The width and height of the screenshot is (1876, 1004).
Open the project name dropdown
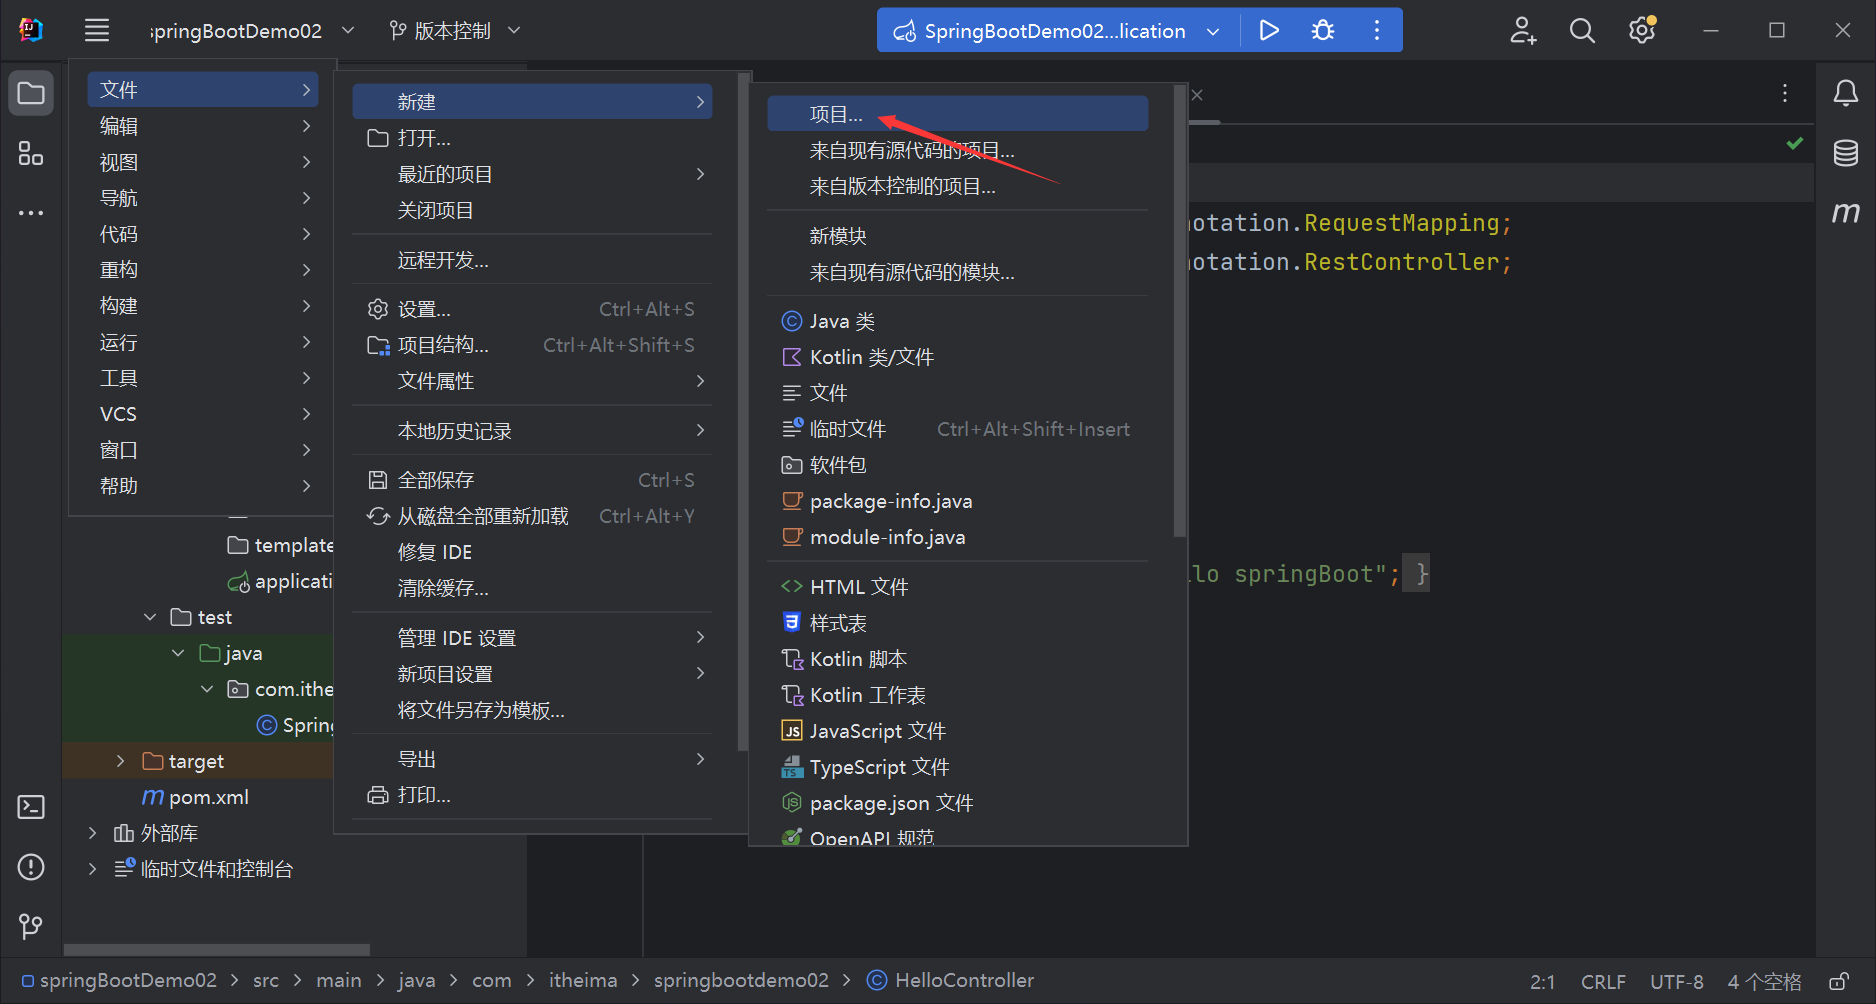[x=252, y=30]
